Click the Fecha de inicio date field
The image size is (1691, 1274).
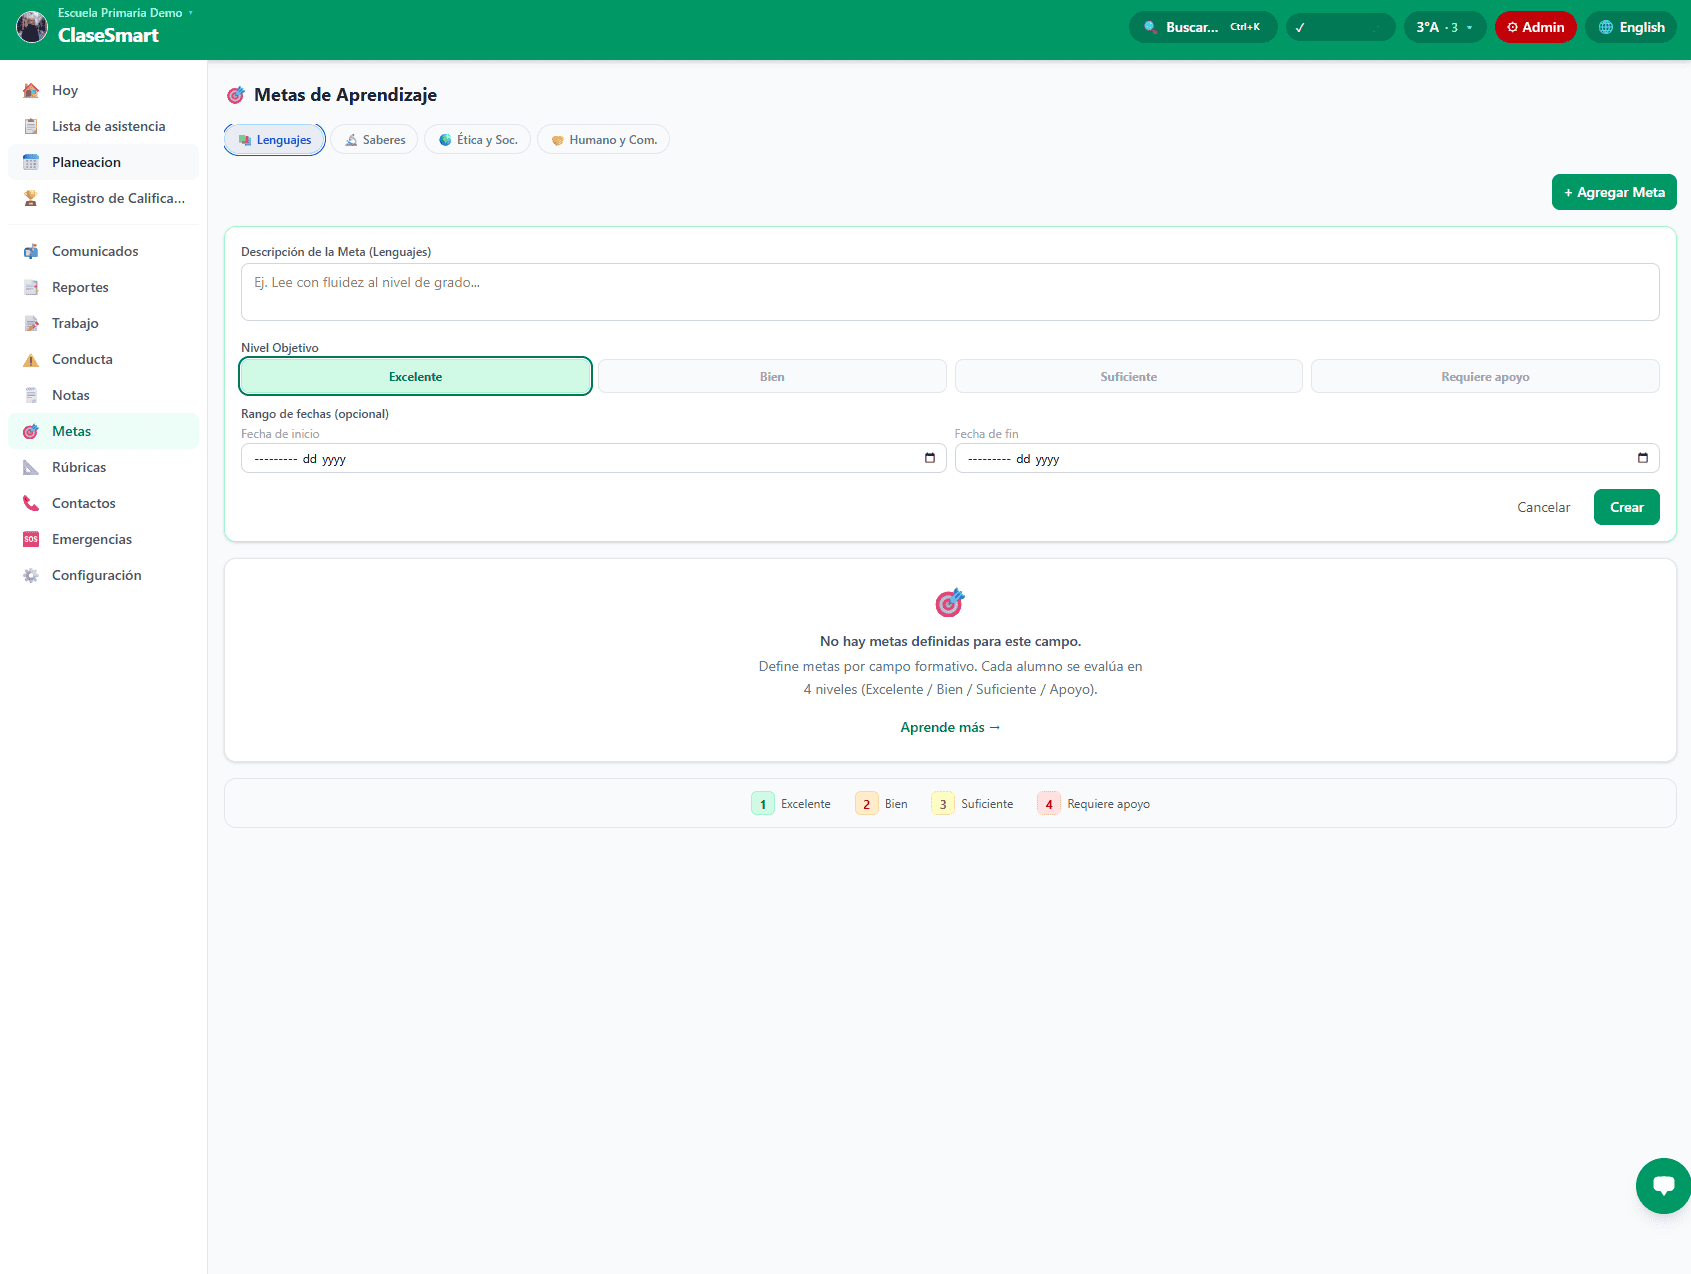(593, 458)
